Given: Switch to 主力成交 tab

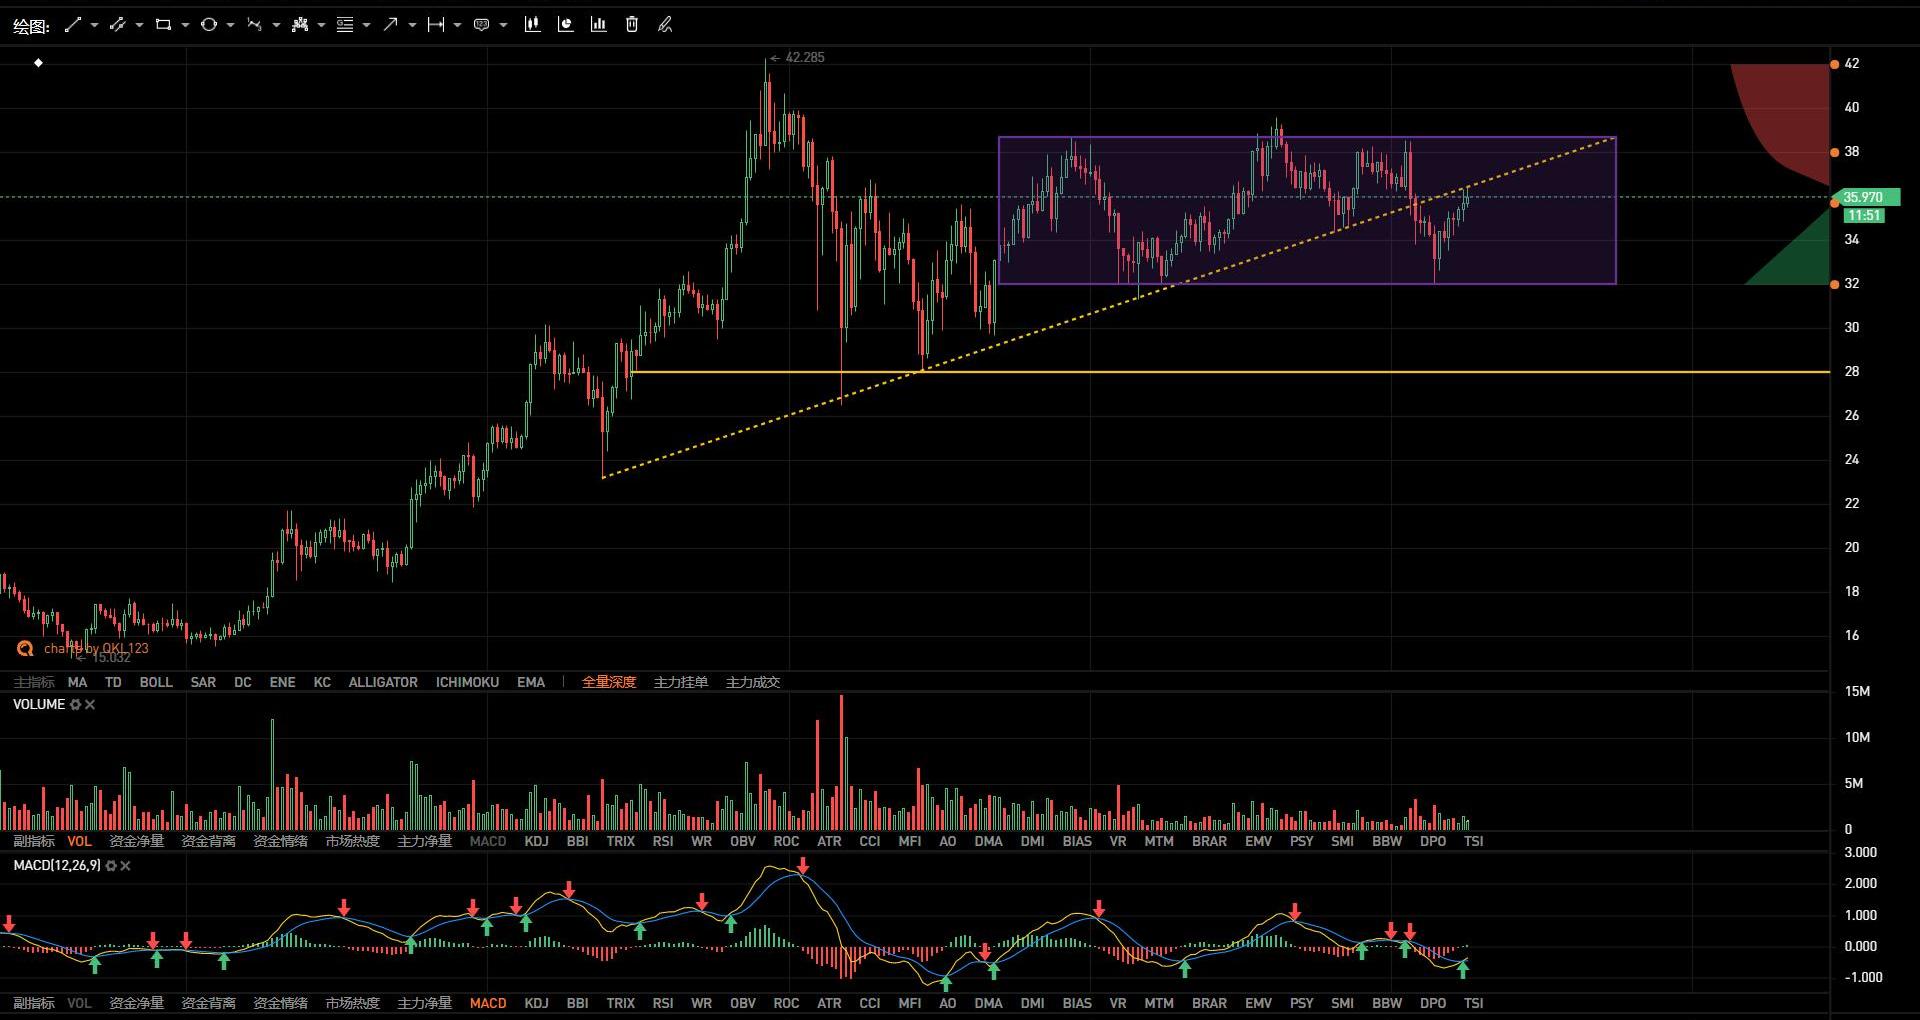Looking at the screenshot, I should (753, 682).
